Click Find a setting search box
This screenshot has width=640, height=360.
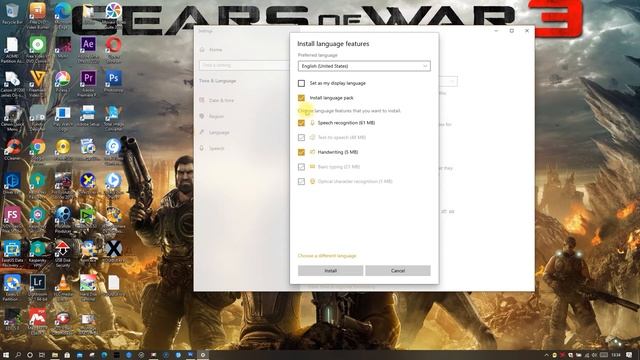[244, 65]
